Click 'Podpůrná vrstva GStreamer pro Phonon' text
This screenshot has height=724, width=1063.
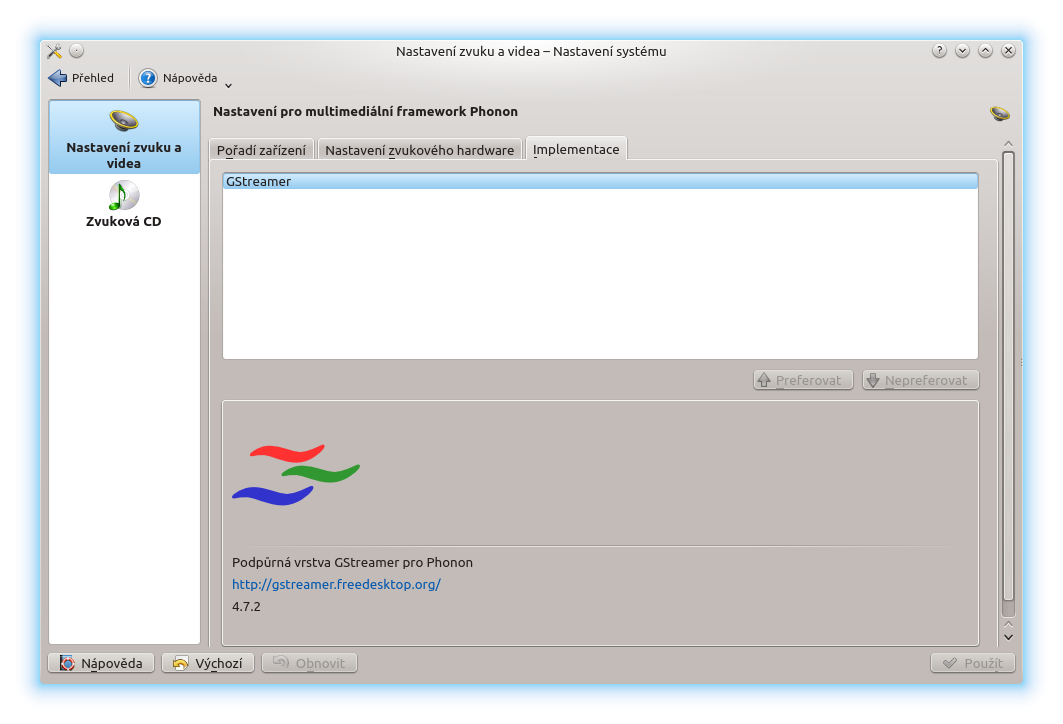[353, 563]
